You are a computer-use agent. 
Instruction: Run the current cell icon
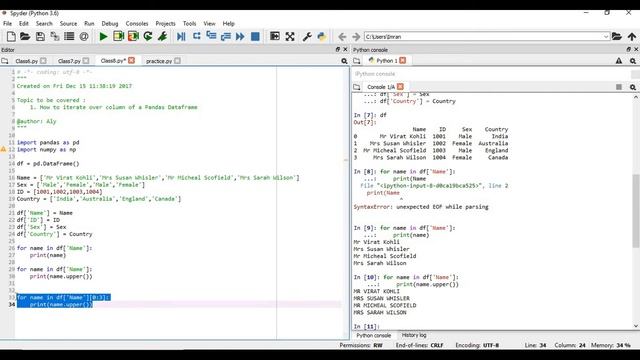click(118, 36)
